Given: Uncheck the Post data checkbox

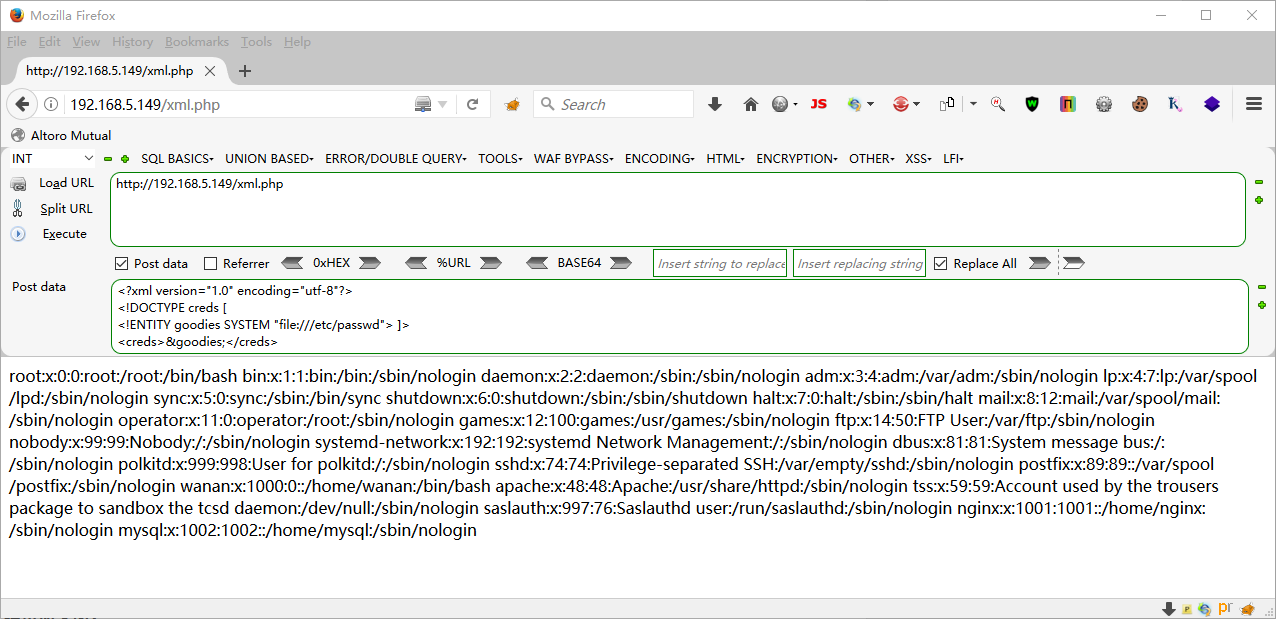Looking at the screenshot, I should (122, 263).
